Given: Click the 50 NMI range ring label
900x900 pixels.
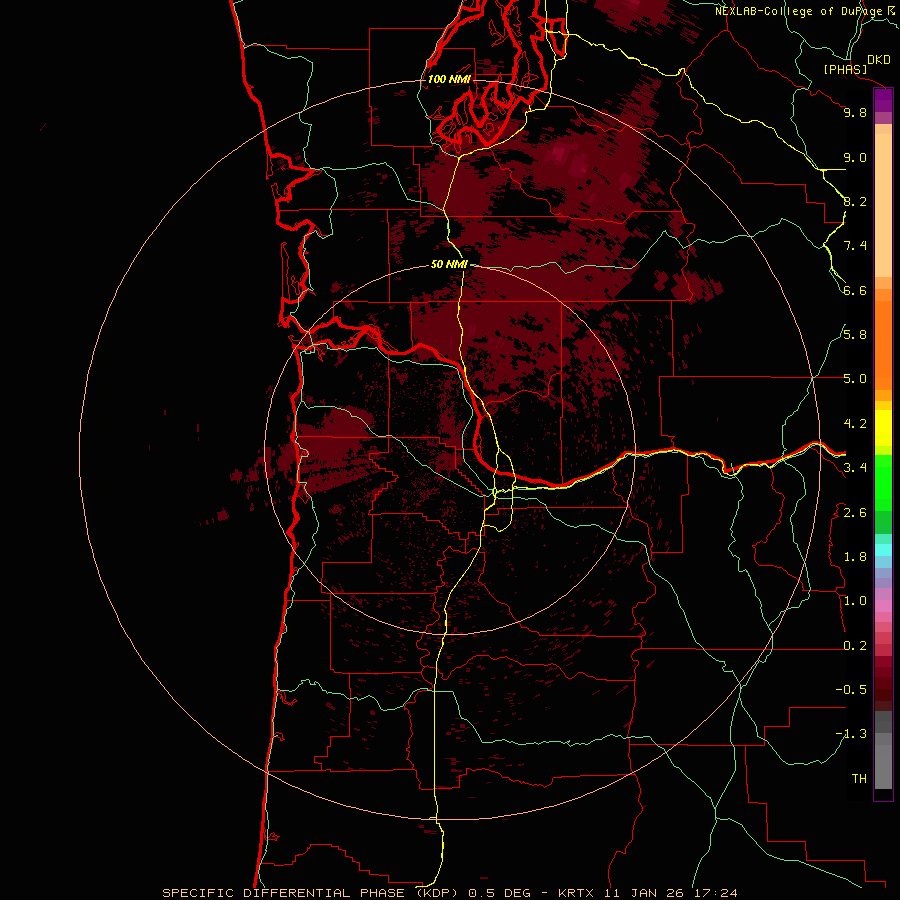Looking at the screenshot, I should 449,264.
